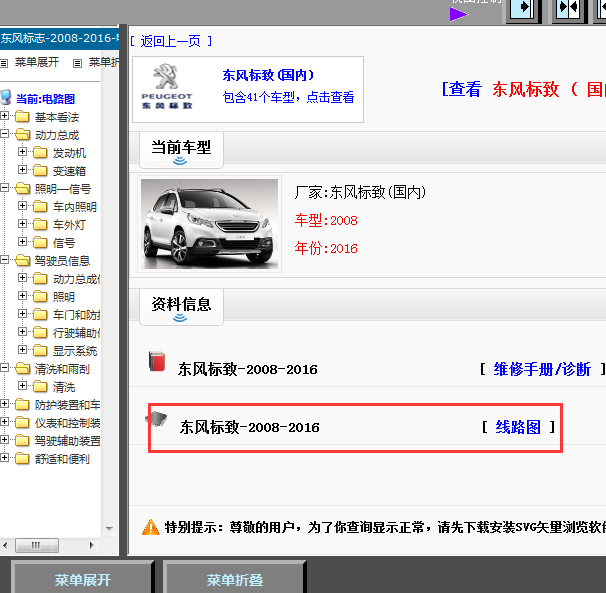Expand the 基本看法 tree node

5,116
